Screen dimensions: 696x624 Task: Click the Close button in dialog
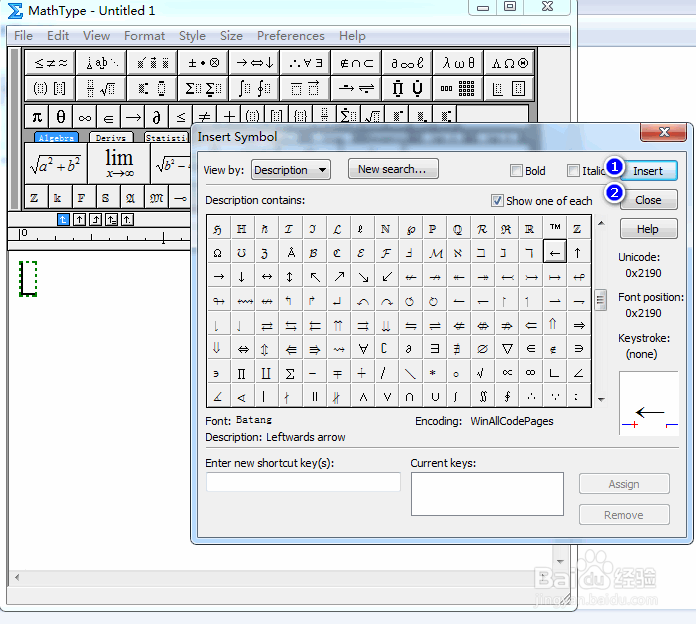tap(648, 200)
